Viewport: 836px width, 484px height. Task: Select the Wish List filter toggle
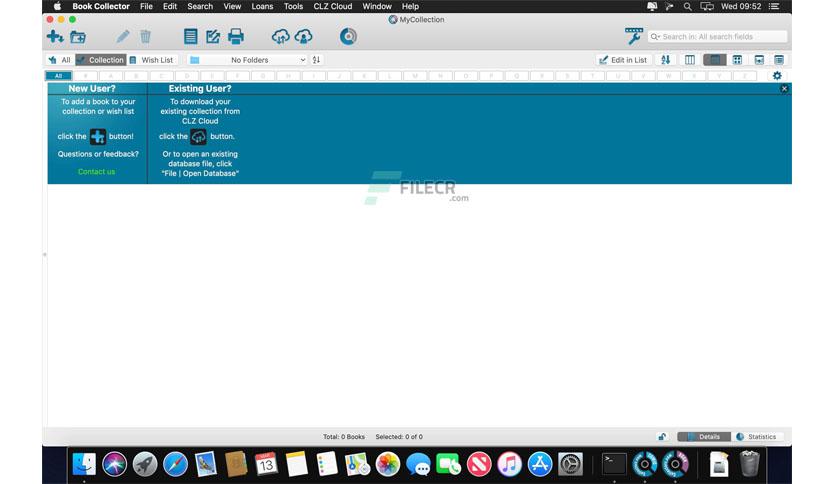point(151,60)
